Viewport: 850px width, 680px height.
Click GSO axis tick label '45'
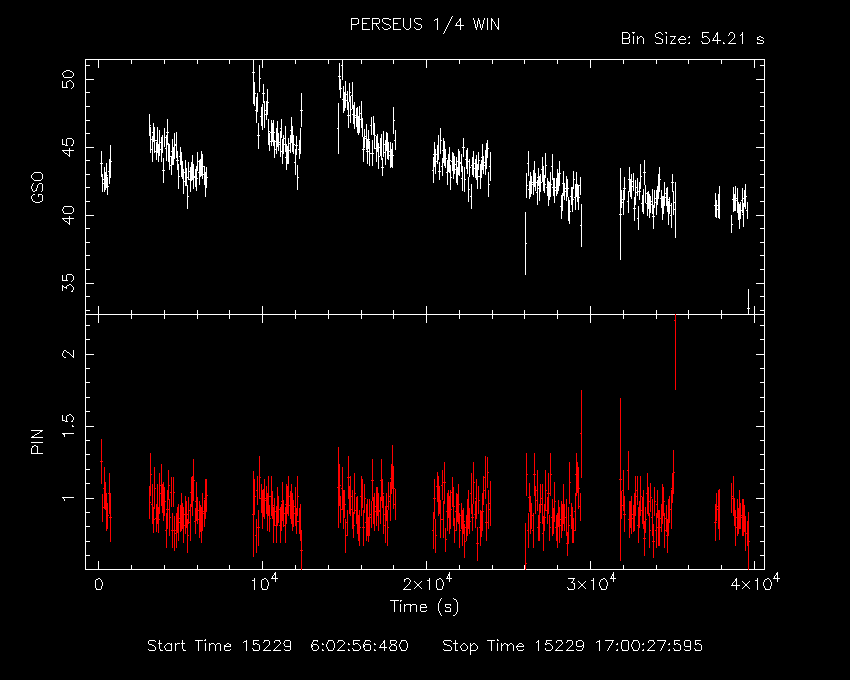click(x=69, y=147)
